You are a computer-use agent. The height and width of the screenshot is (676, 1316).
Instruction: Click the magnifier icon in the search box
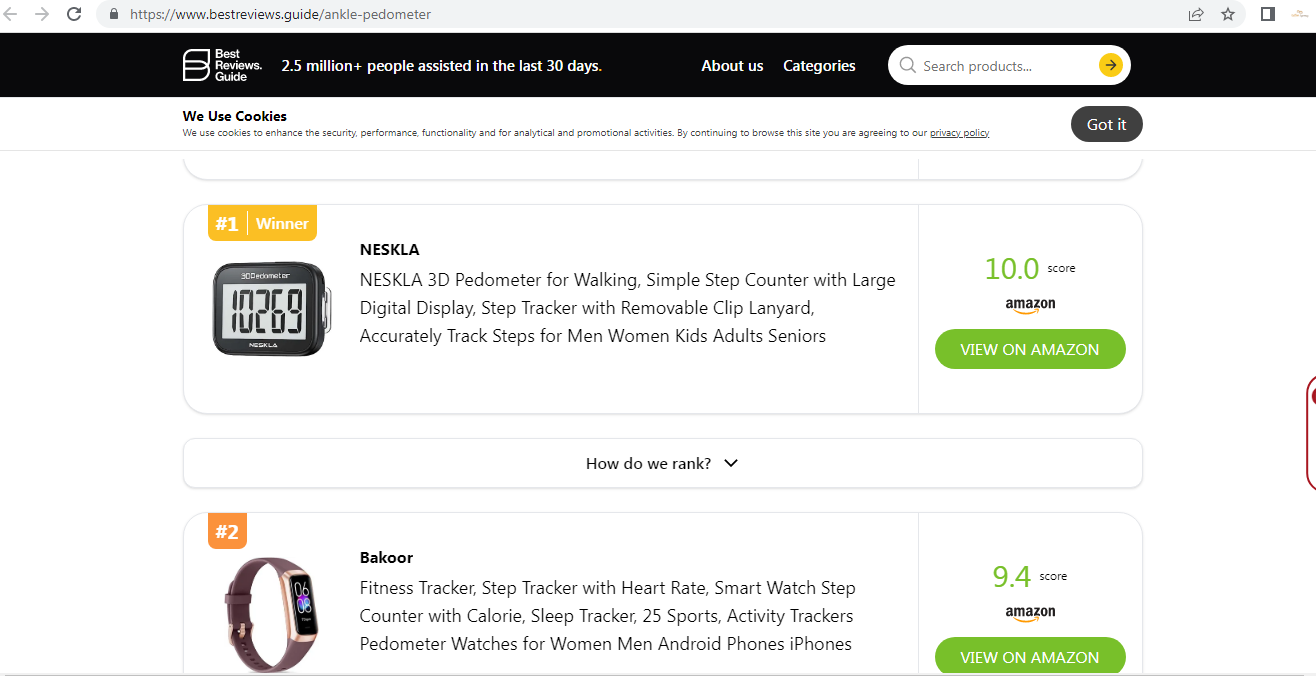click(x=908, y=65)
